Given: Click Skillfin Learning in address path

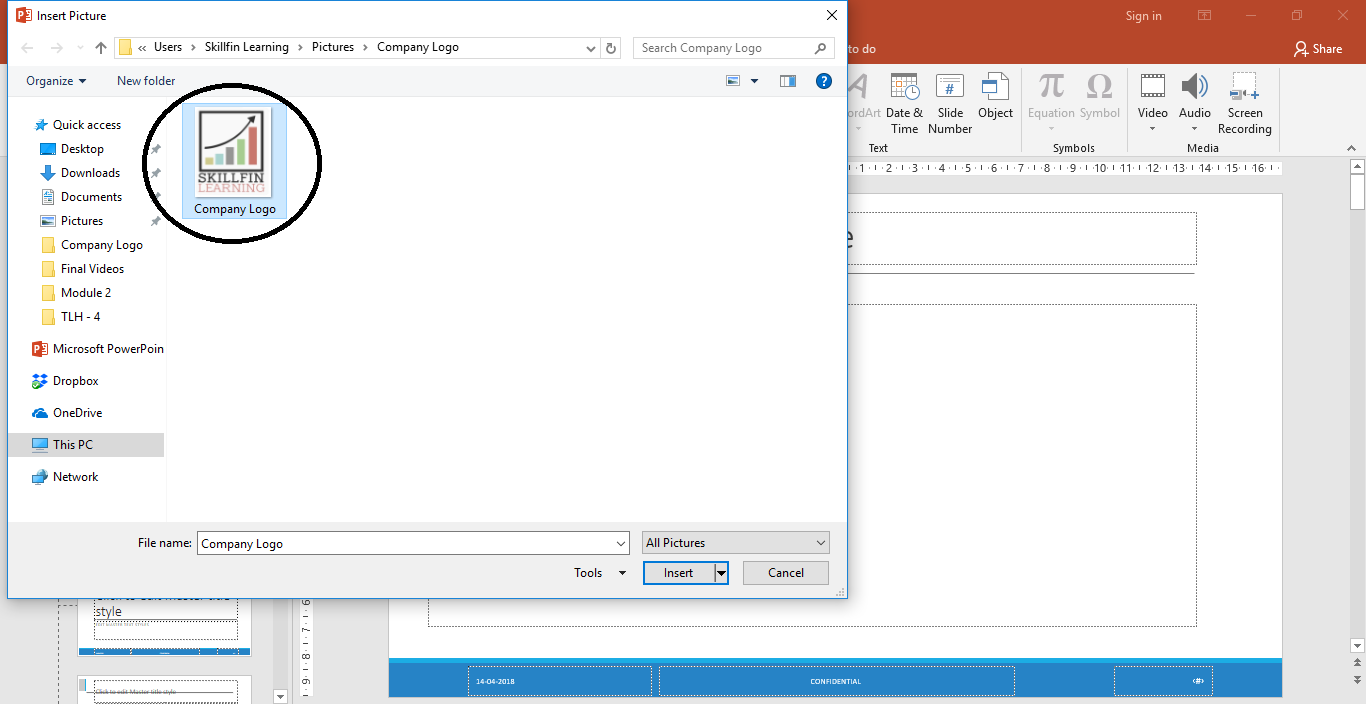Looking at the screenshot, I should 247,47.
